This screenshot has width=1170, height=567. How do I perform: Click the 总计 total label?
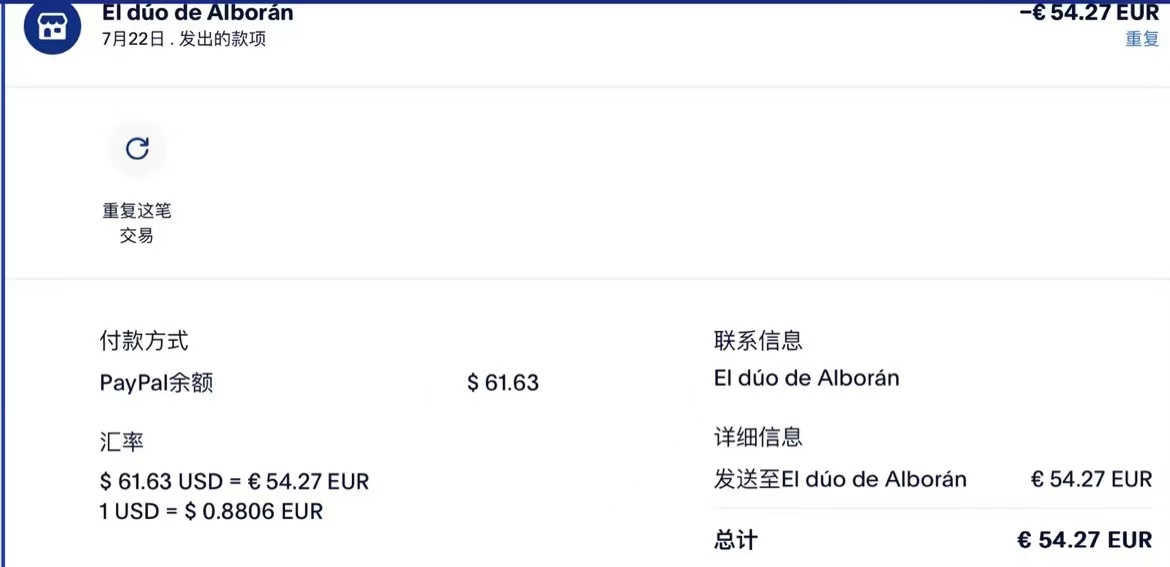(x=735, y=540)
